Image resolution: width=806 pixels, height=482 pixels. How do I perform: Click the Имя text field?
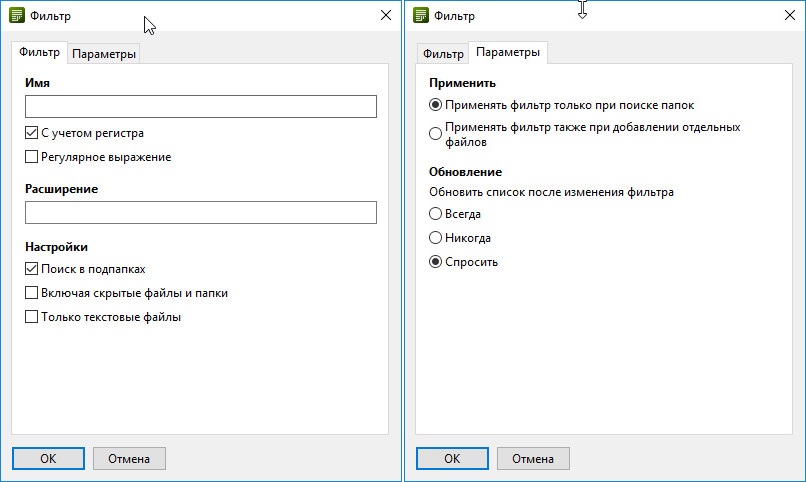200,107
